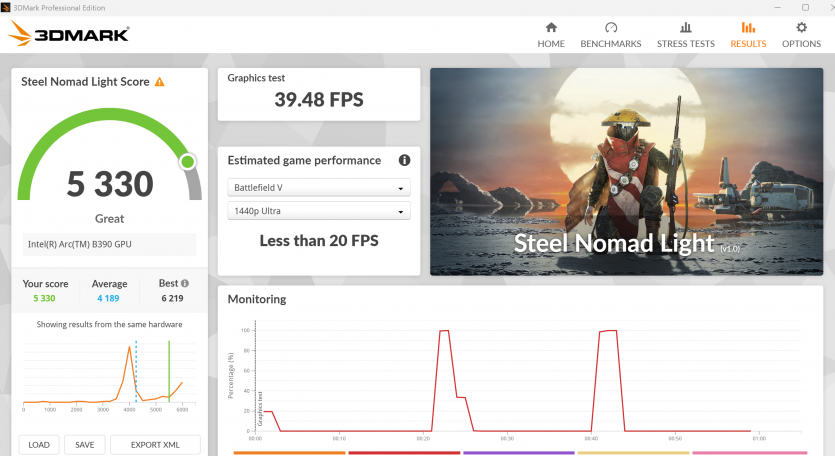Image resolution: width=835 pixels, height=456 pixels.
Task: Click the orange legend bar below the Monitoring chart
Action: tap(289, 453)
